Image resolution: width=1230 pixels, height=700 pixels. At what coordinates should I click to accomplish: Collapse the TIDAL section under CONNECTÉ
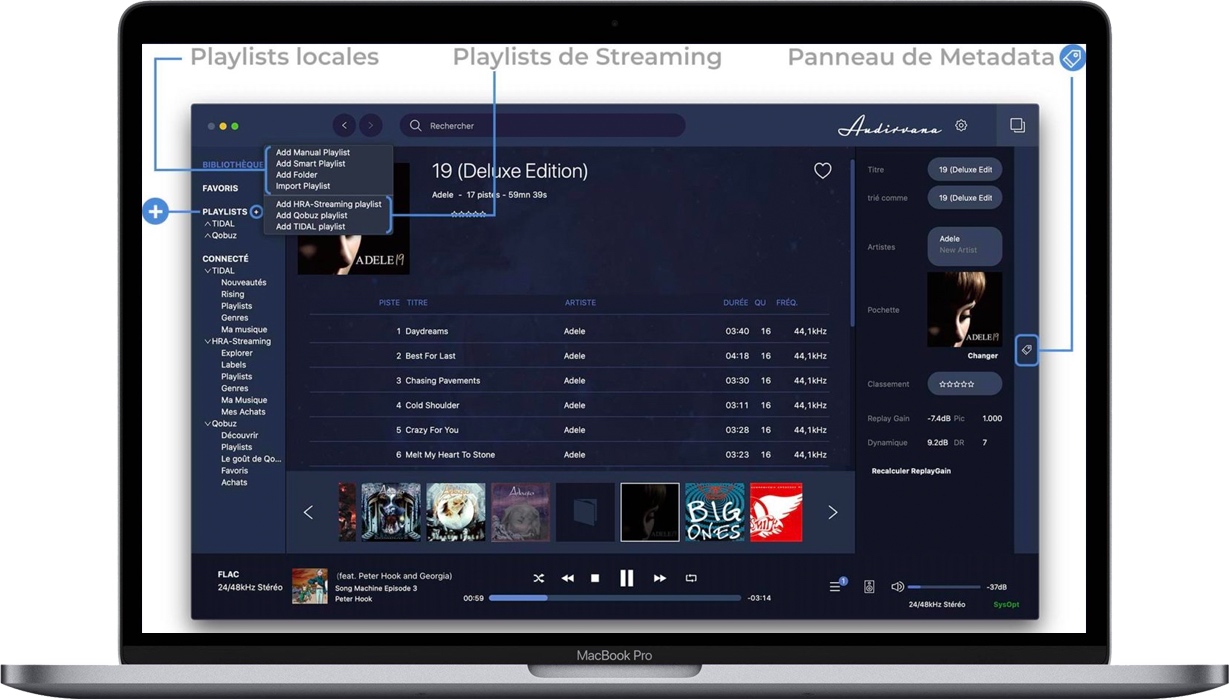click(207, 271)
